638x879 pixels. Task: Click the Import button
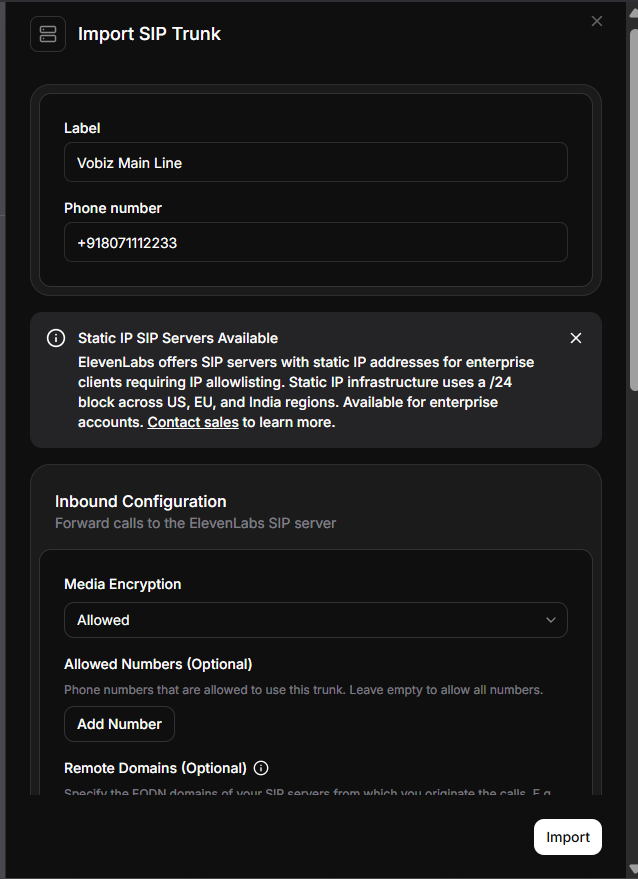567,837
